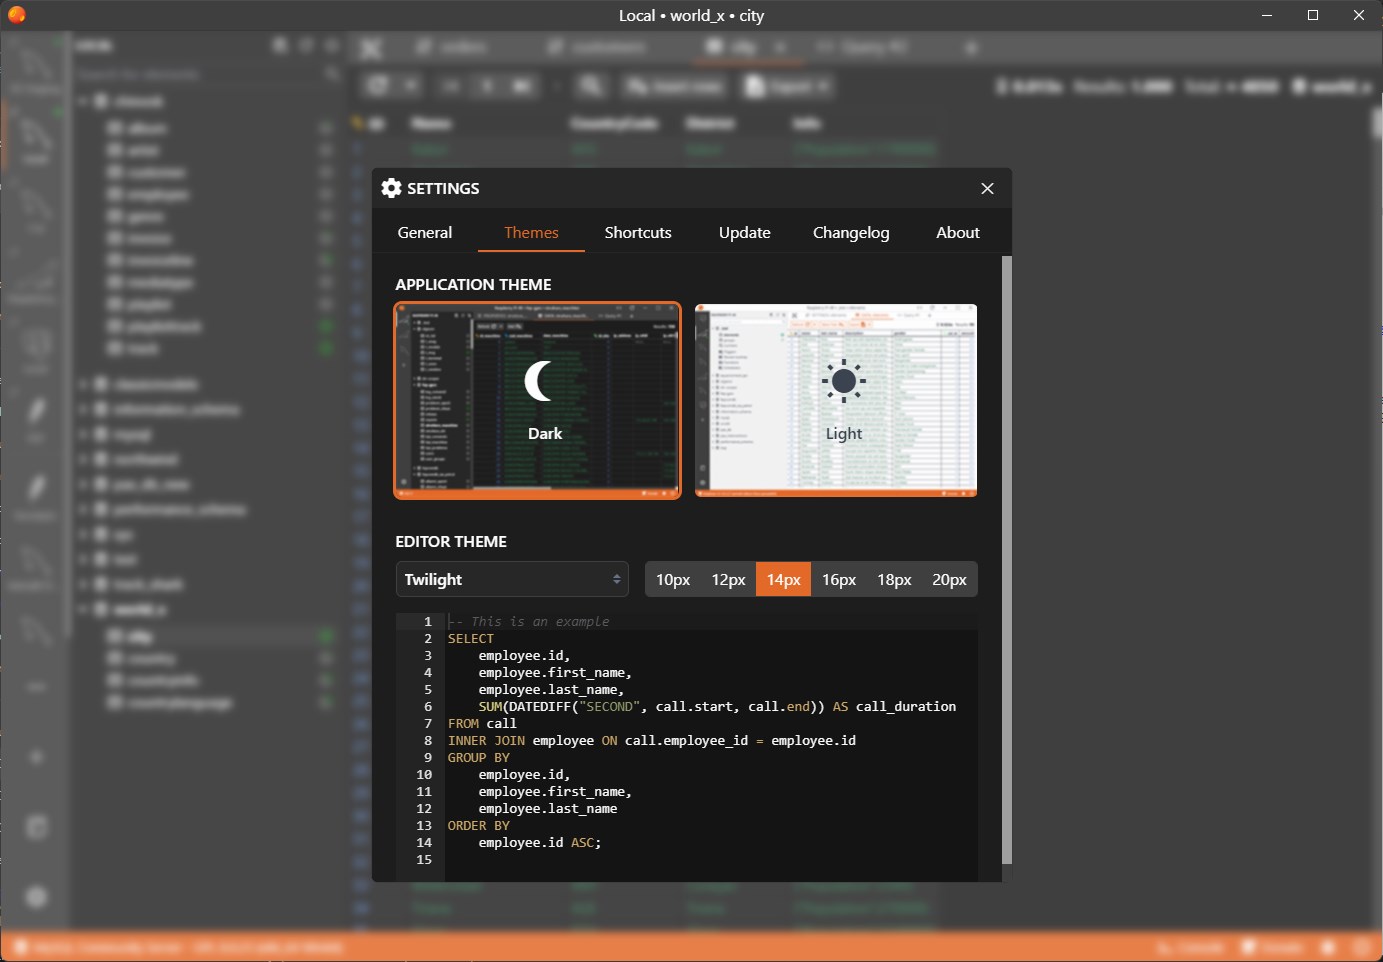Close the Settings dialog with the X
This screenshot has height=962, width=1383.
[x=987, y=189]
